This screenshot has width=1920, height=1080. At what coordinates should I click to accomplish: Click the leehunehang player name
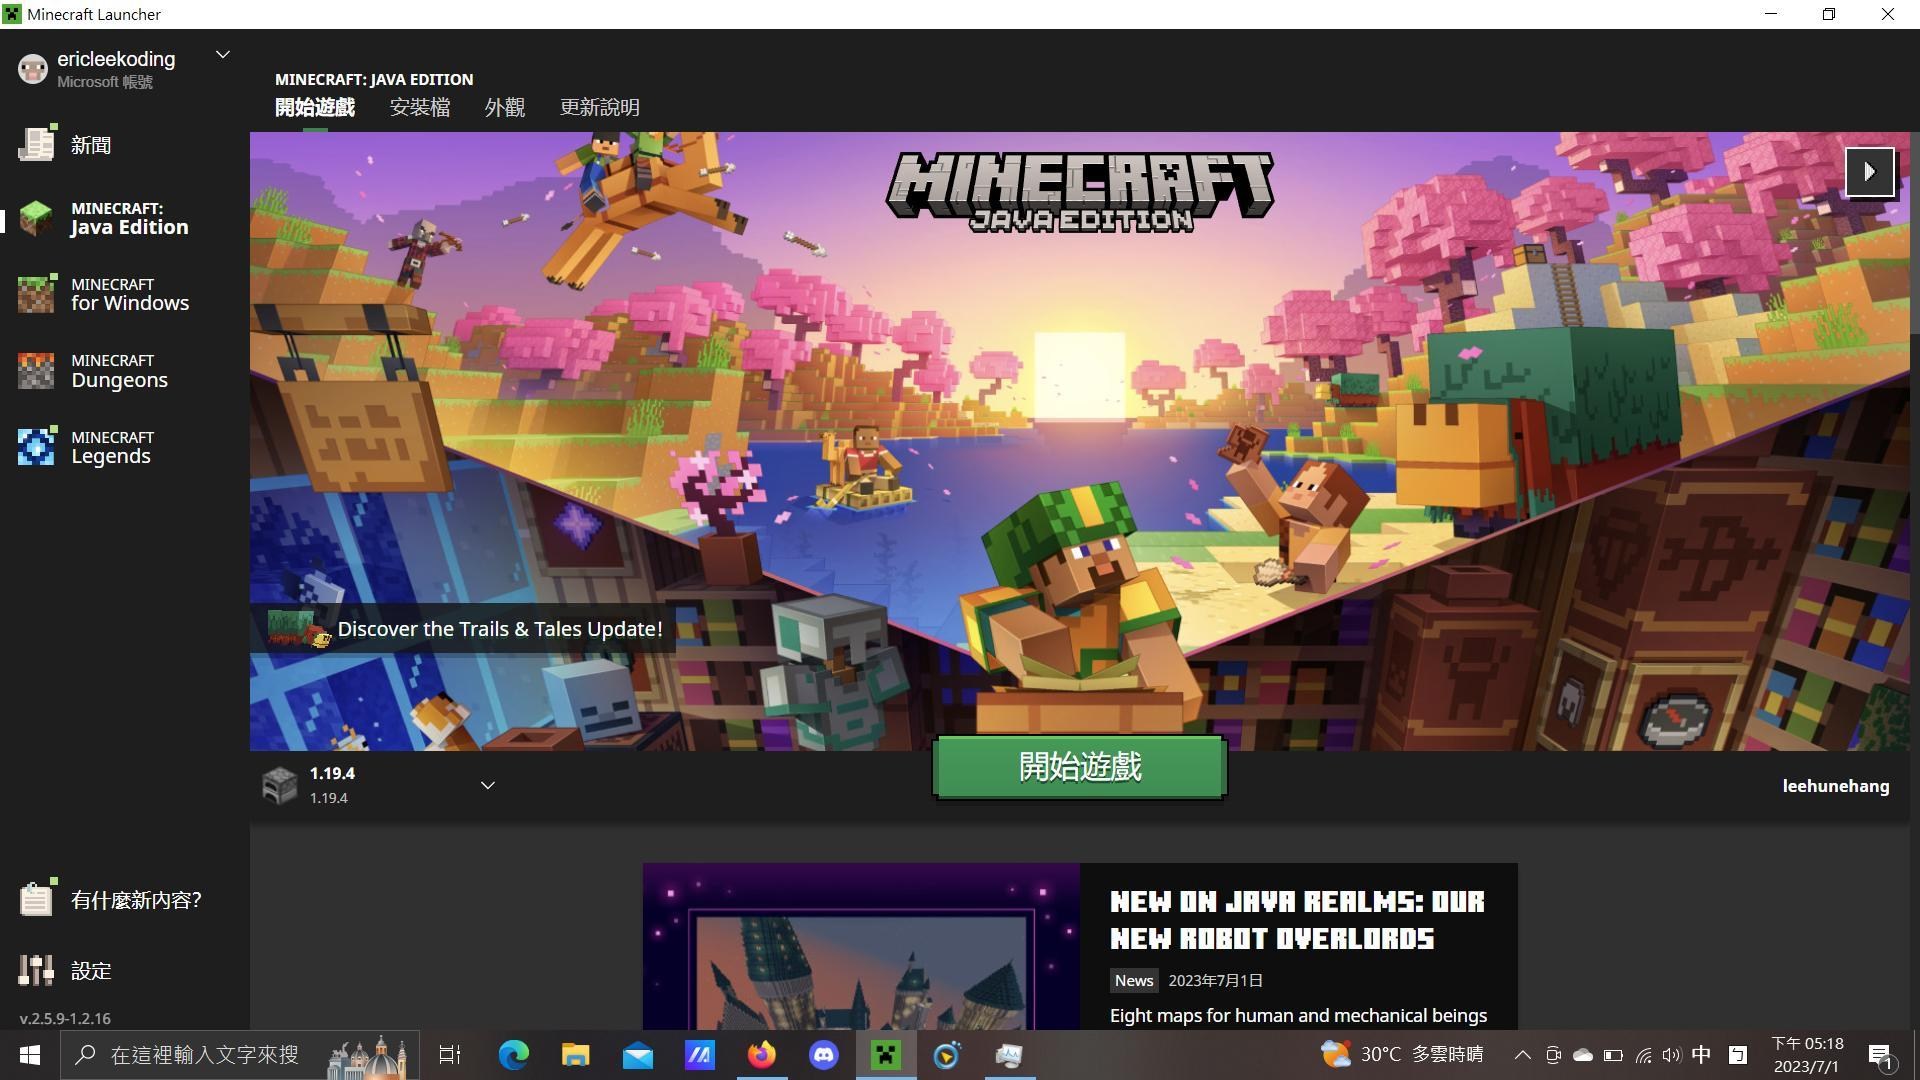1836,786
